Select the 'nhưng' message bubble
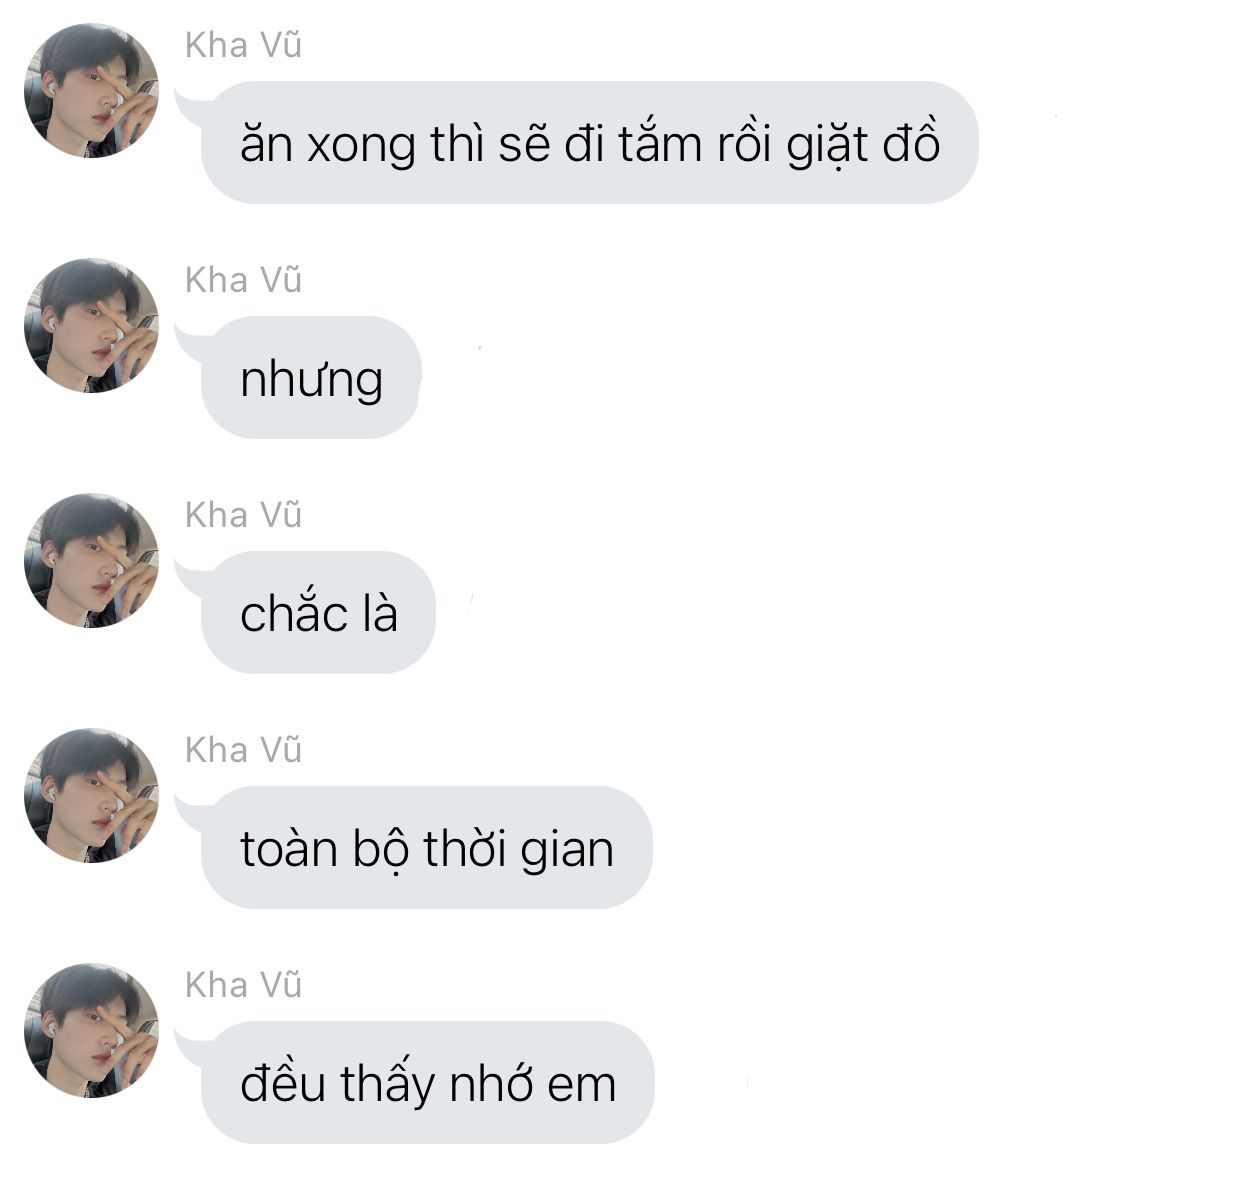 (311, 378)
